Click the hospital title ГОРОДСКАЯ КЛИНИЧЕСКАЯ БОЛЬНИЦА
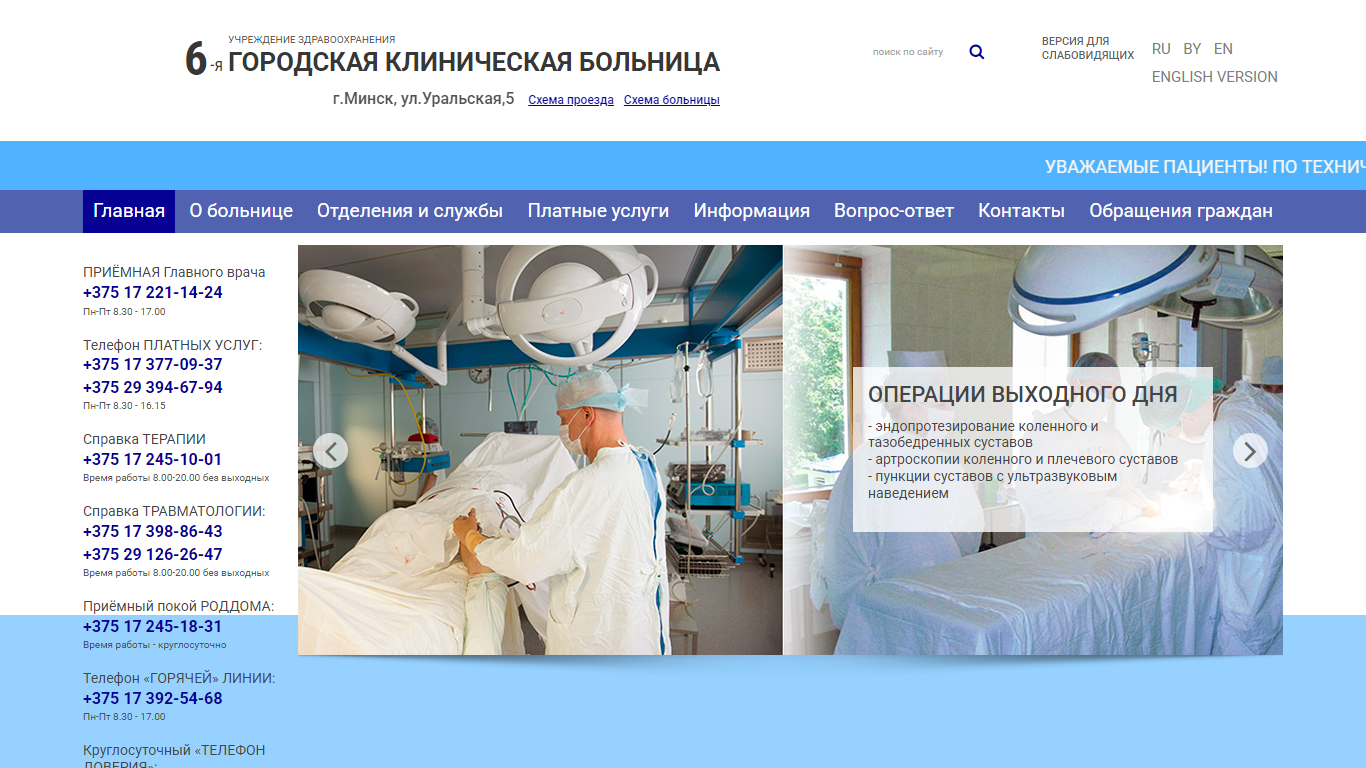The image size is (1366, 768). (474, 62)
